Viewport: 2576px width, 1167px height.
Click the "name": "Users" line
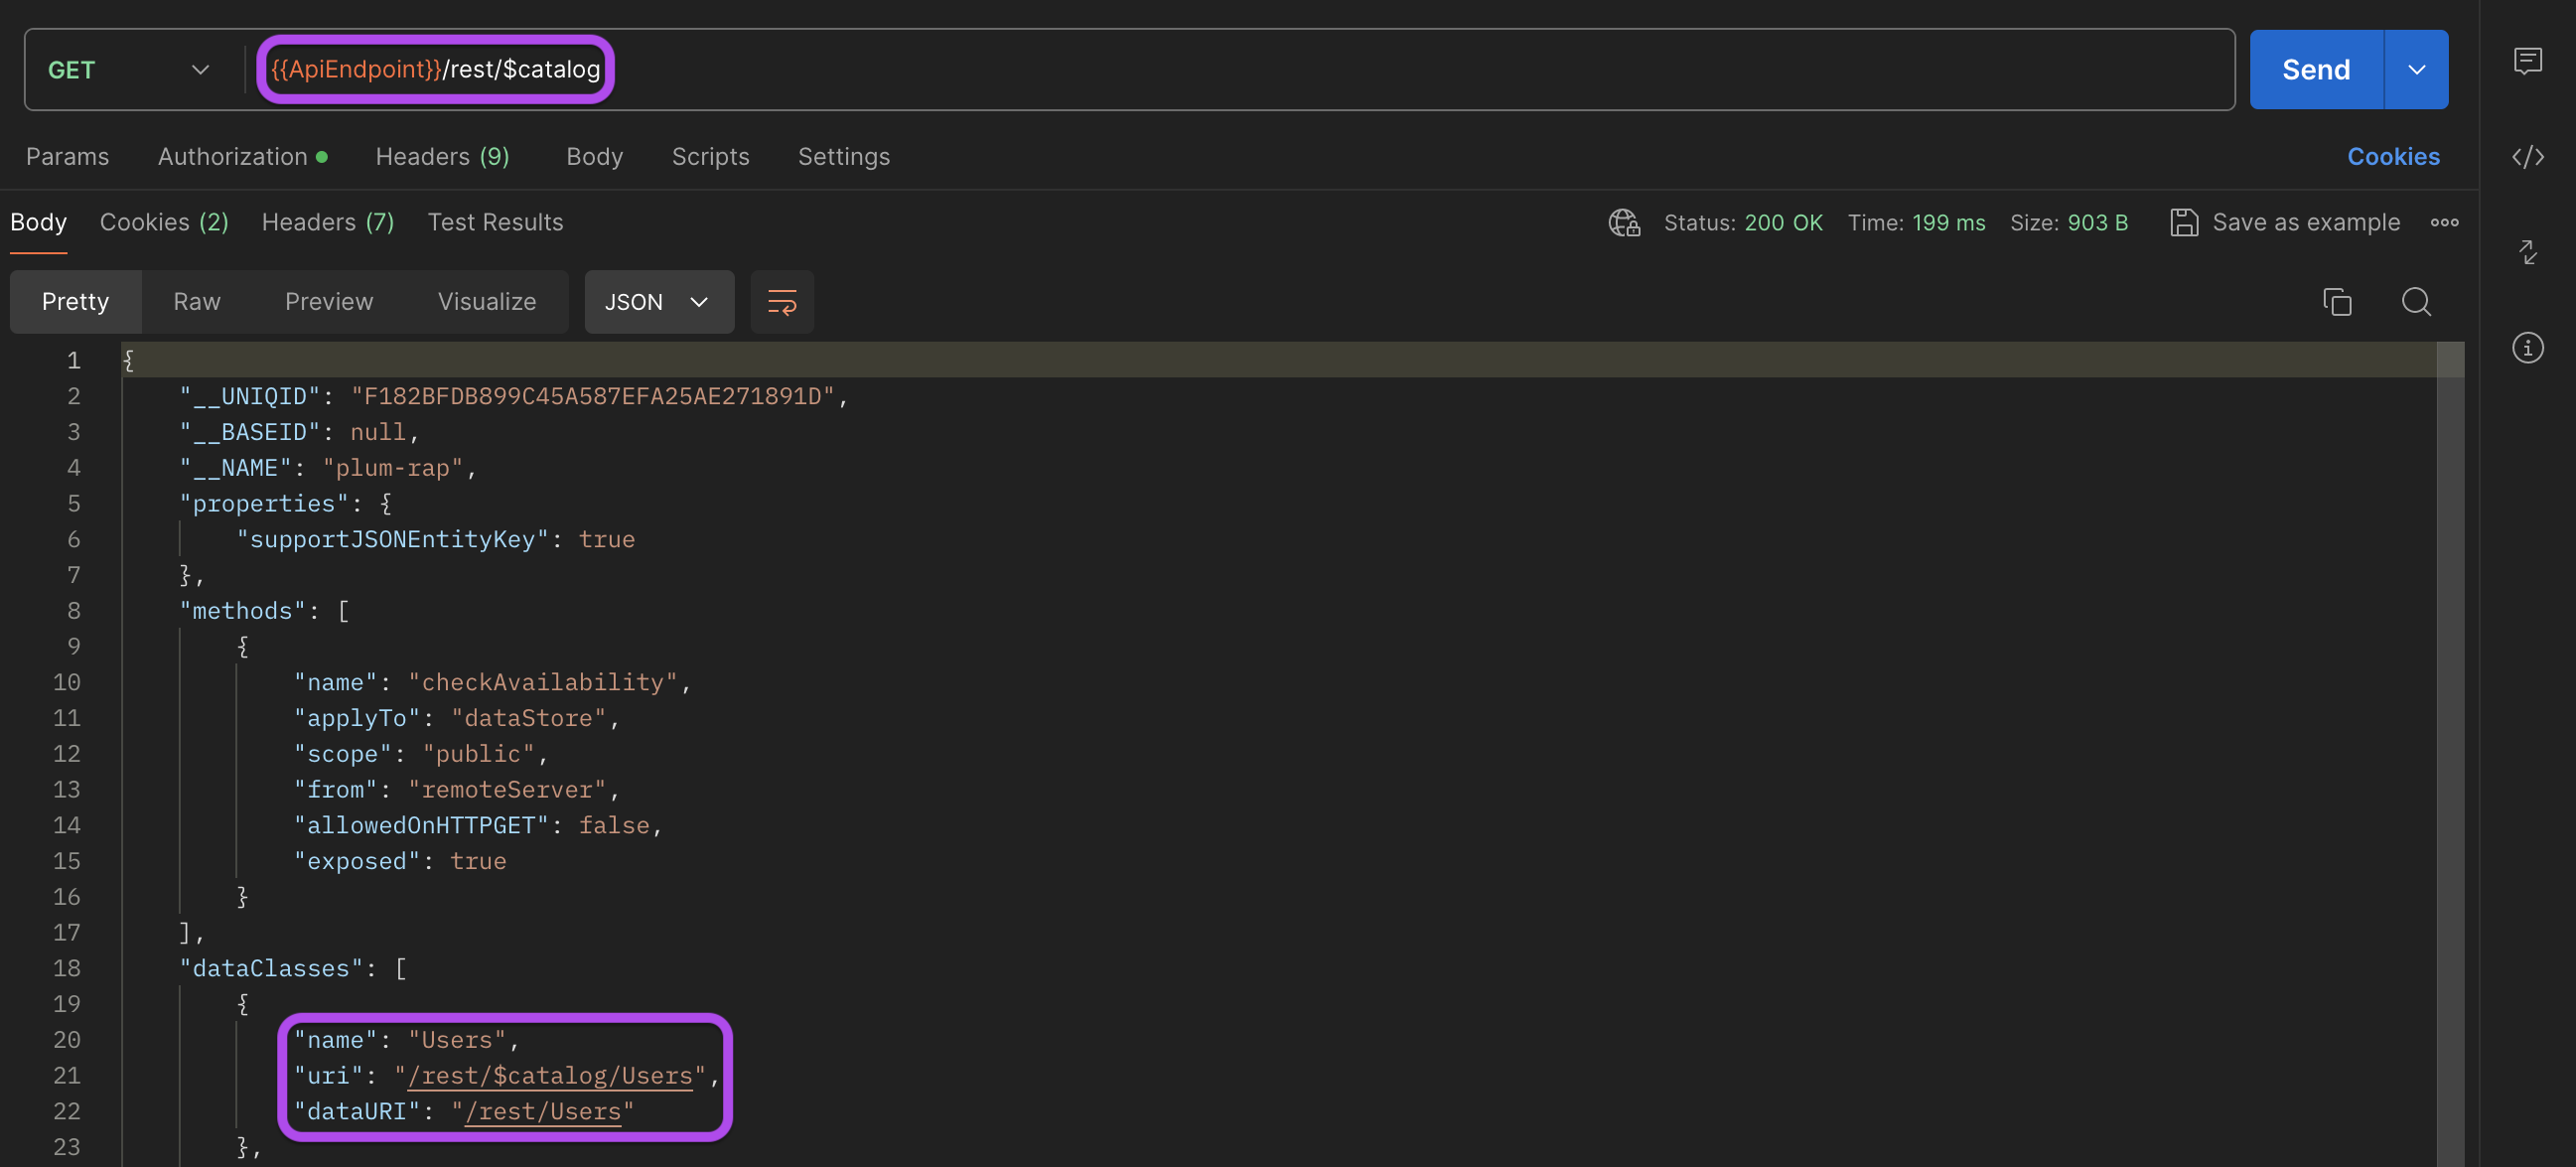(x=406, y=1040)
